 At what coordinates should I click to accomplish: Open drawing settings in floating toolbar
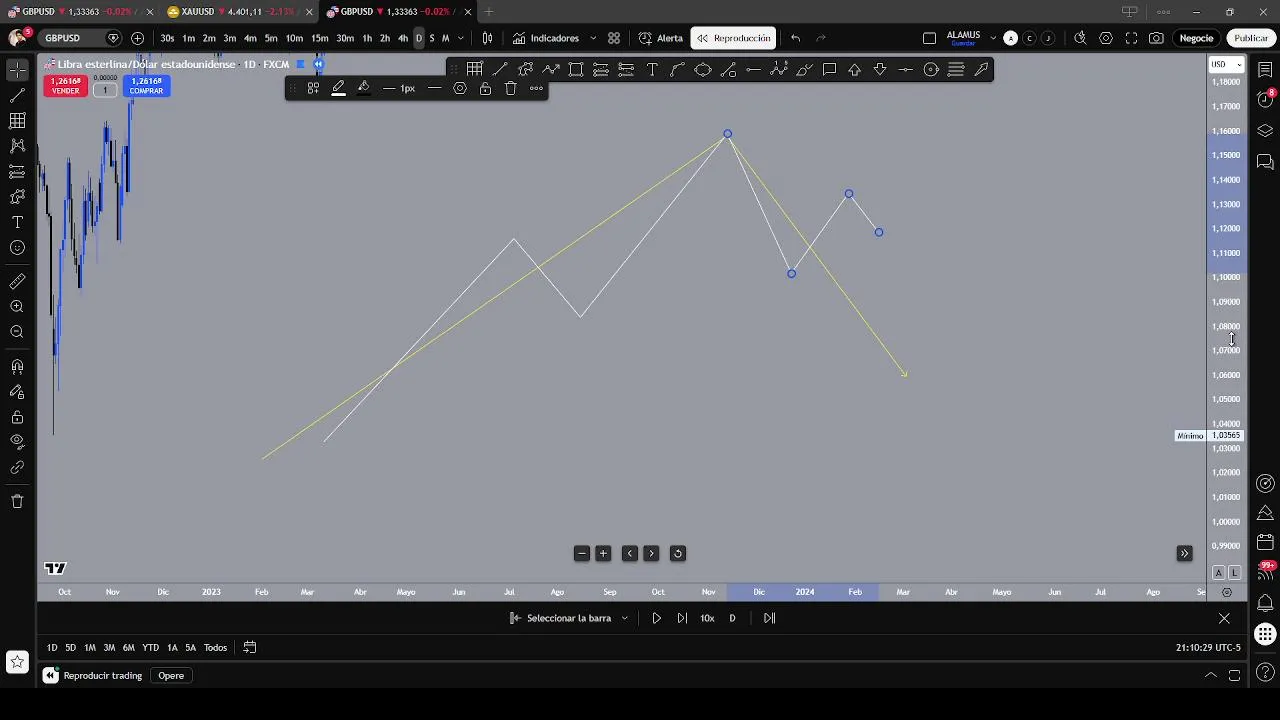pos(460,88)
